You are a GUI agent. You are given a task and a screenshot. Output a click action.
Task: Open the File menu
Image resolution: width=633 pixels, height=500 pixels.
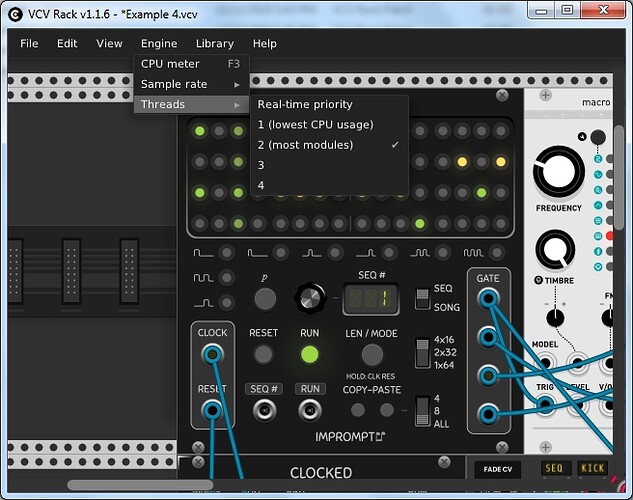coord(29,44)
